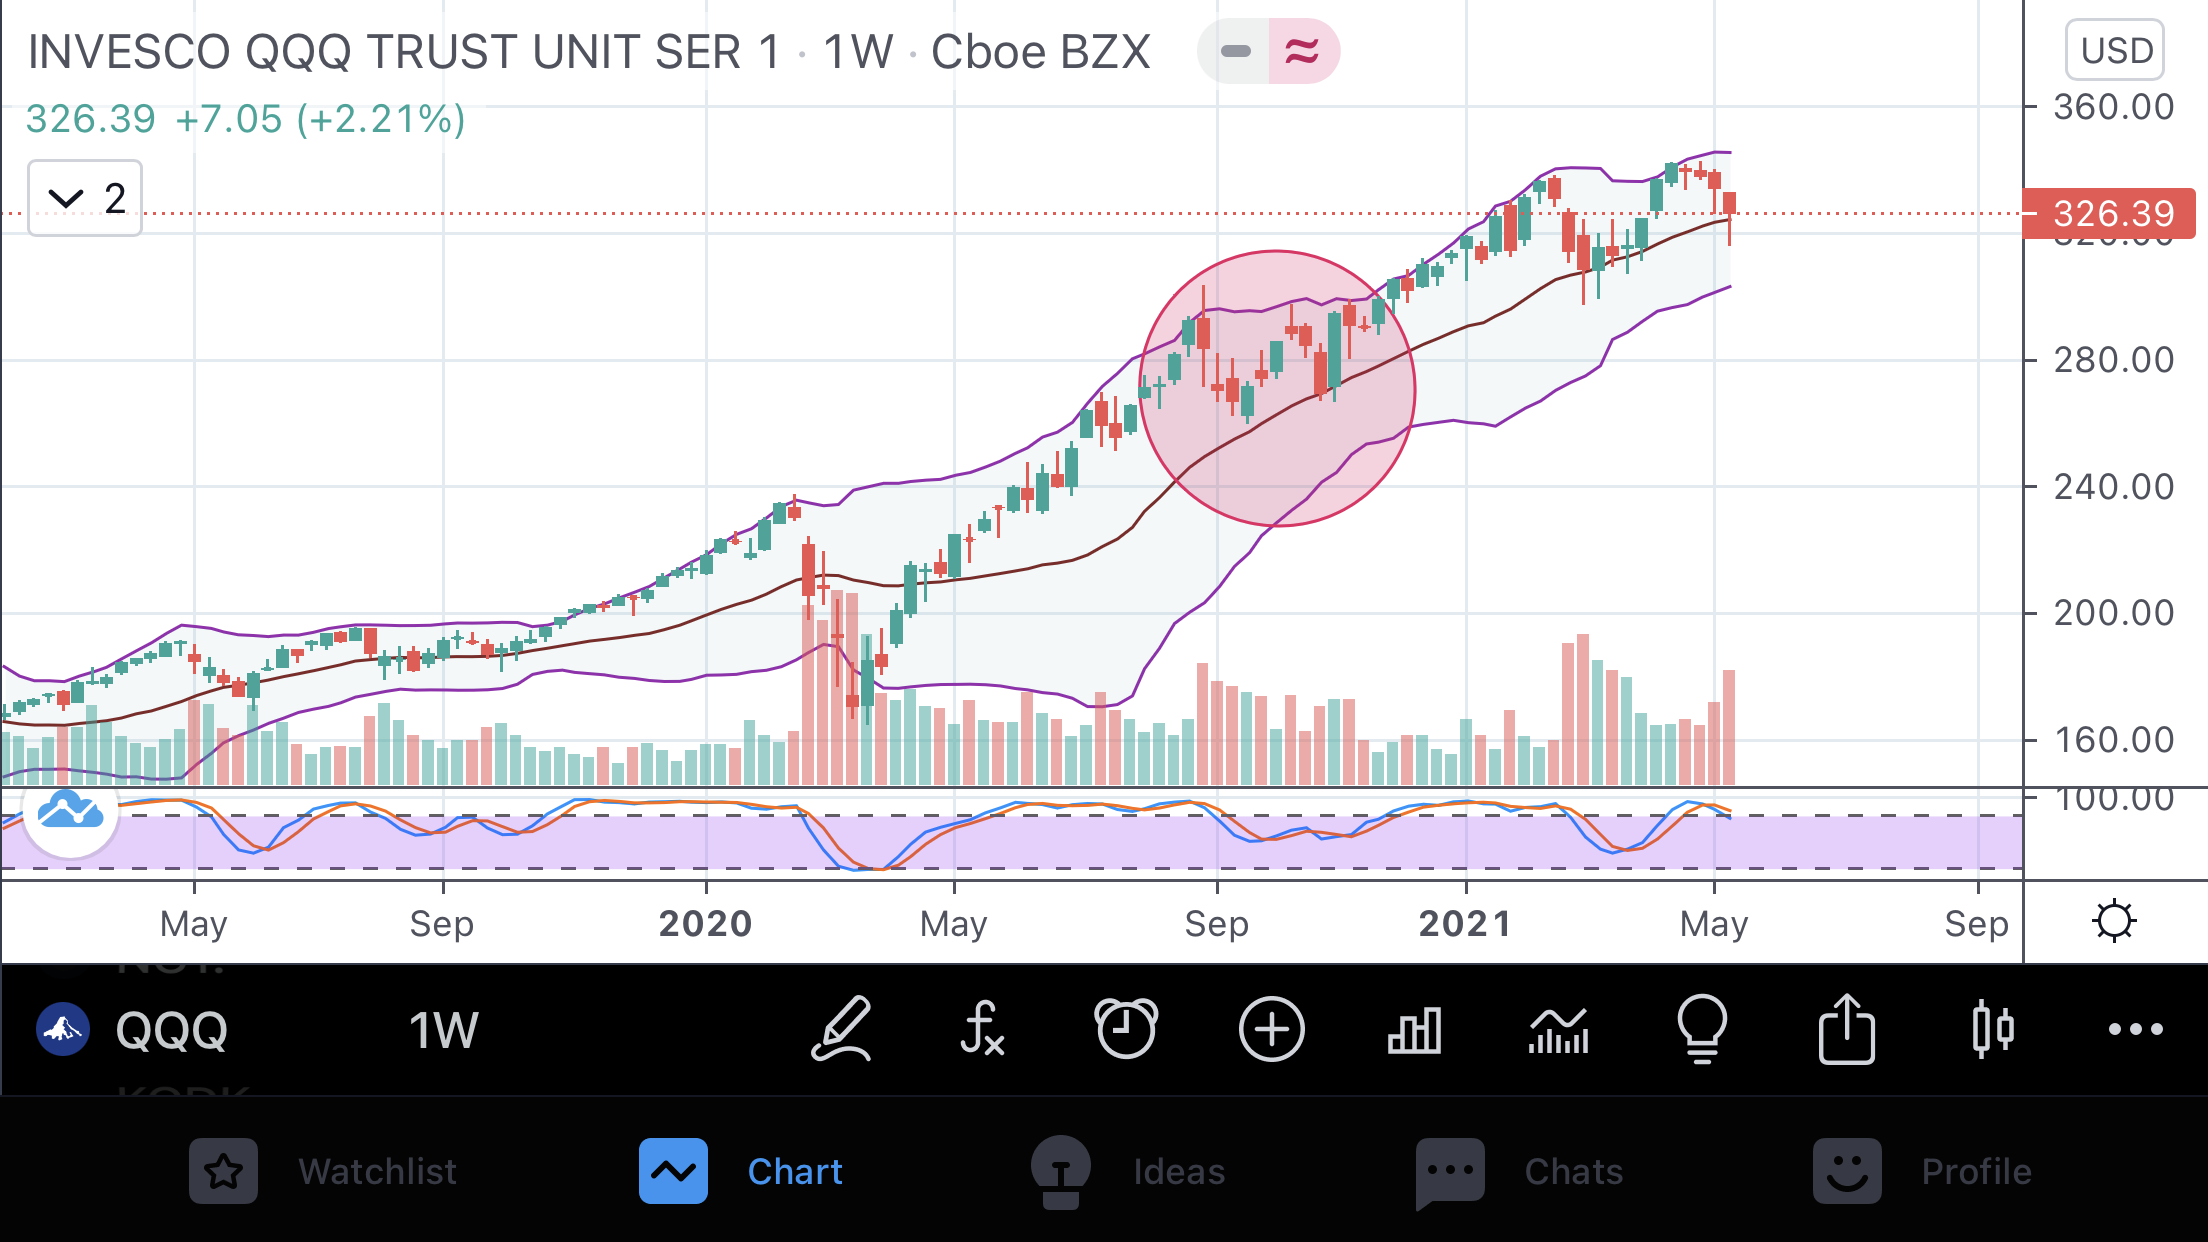Open the Ideas tab
The image size is (2208, 1242).
[x=1127, y=1171]
